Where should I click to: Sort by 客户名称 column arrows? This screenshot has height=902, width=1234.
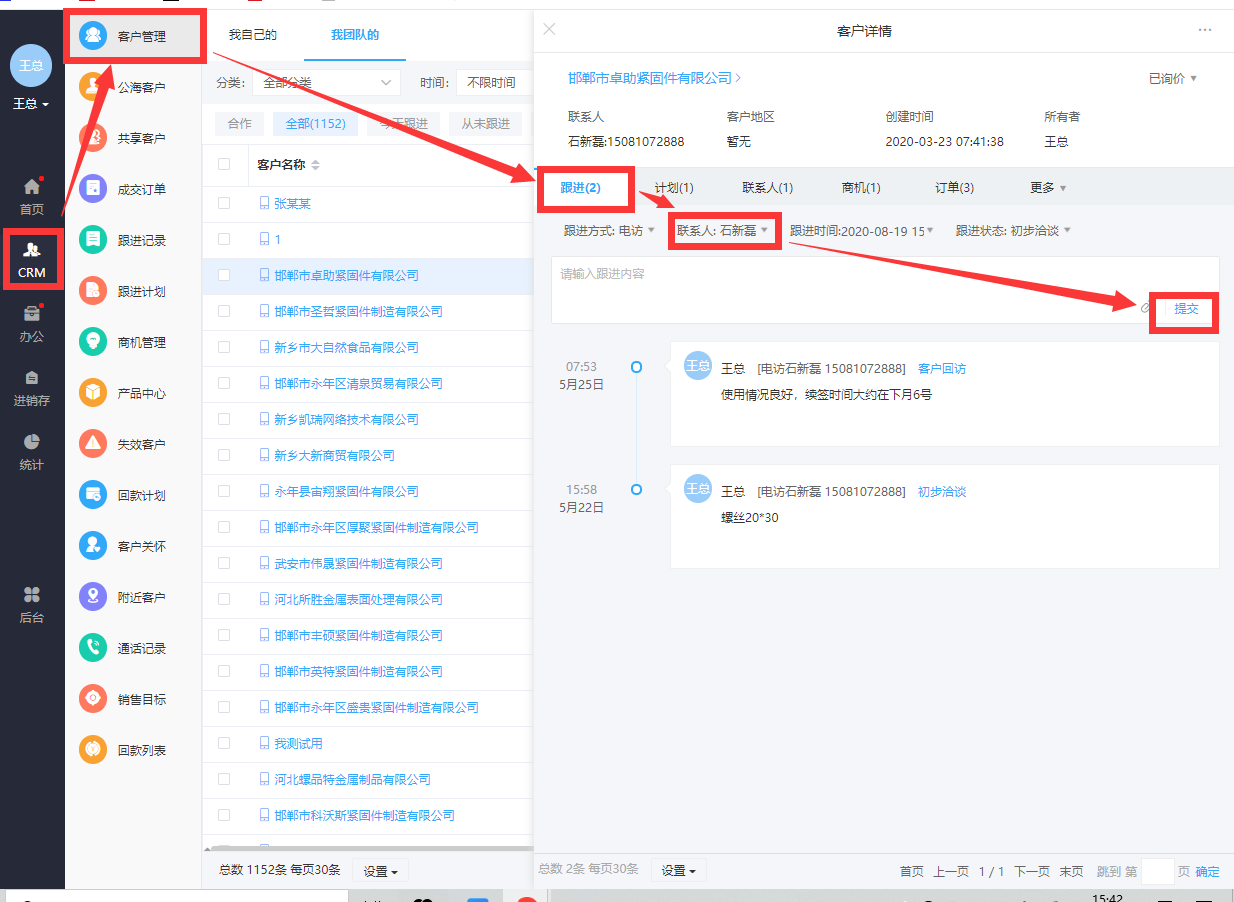[x=316, y=164]
